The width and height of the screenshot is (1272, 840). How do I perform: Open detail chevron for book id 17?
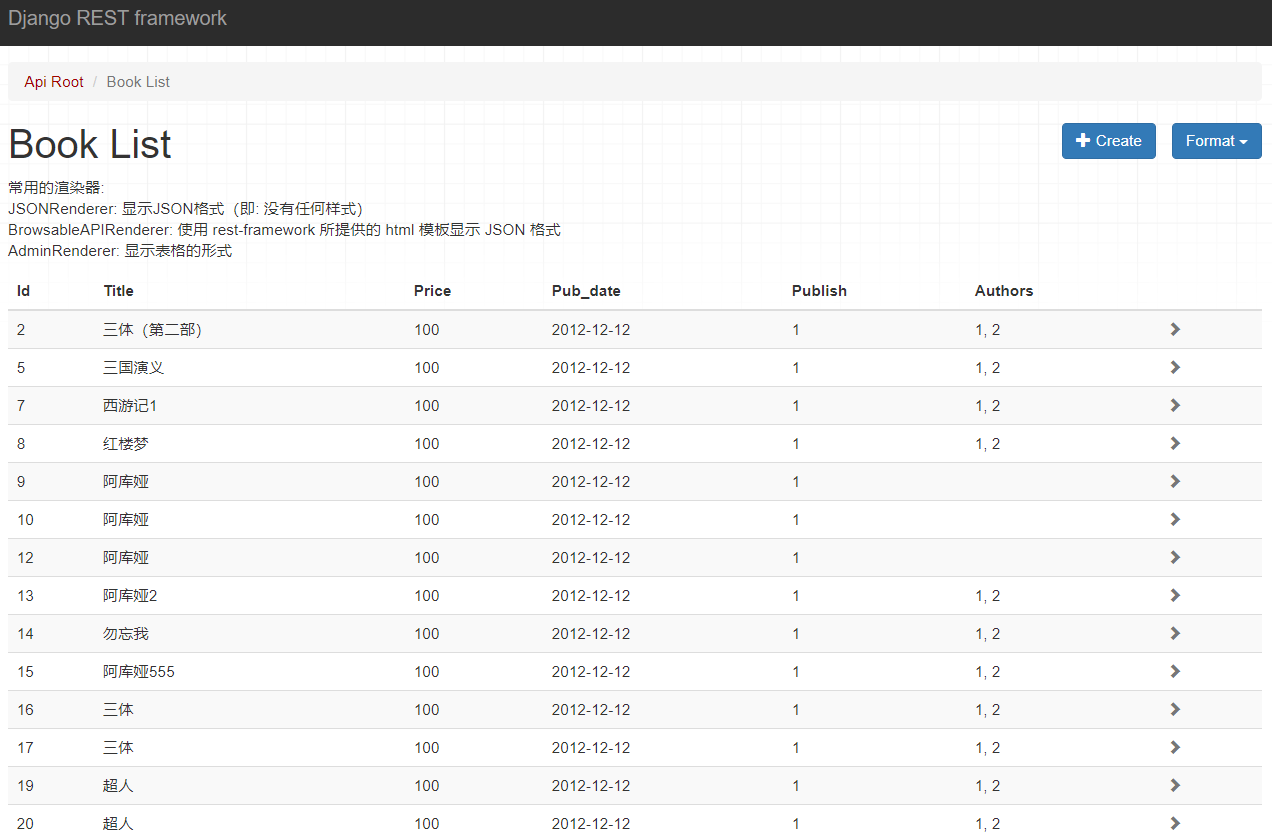pyautogui.click(x=1175, y=747)
